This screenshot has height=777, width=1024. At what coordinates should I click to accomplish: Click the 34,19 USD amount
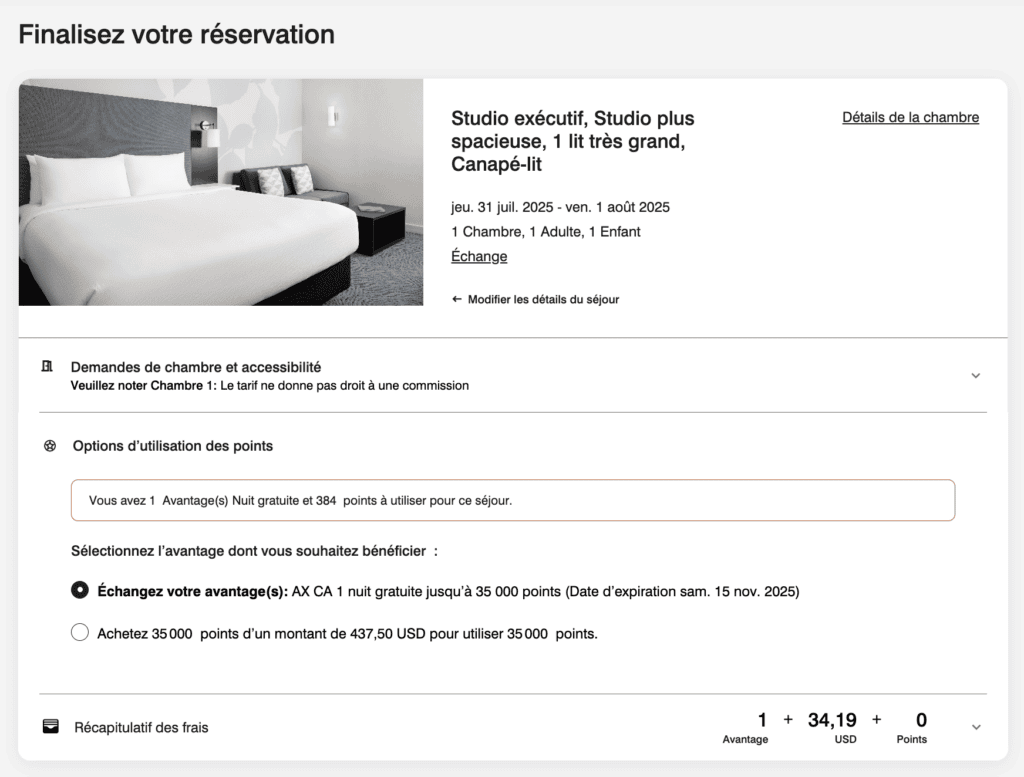click(x=832, y=720)
